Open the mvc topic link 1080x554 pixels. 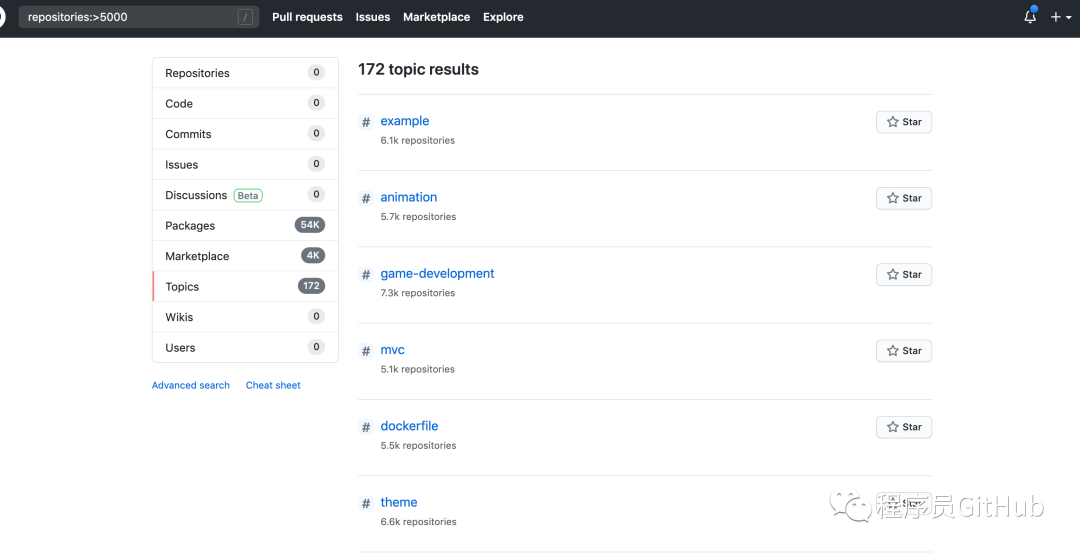393,350
